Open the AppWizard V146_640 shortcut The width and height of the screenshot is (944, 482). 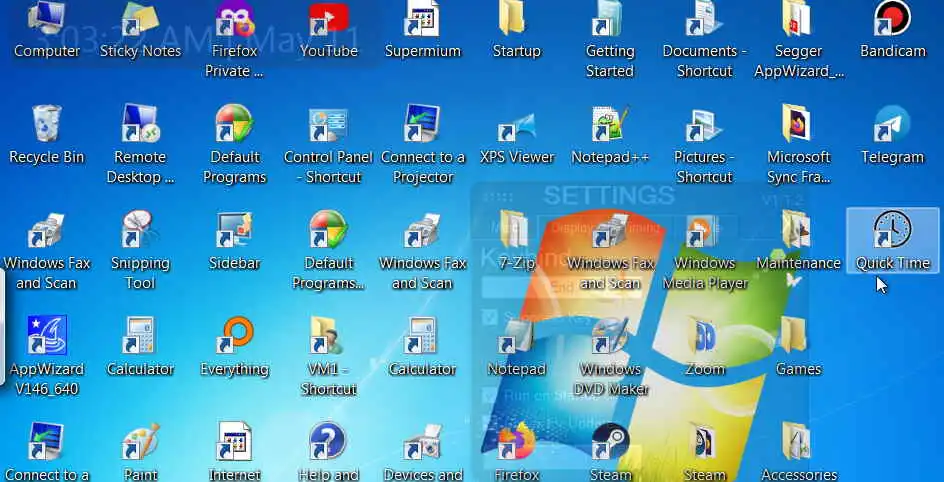coord(46,336)
